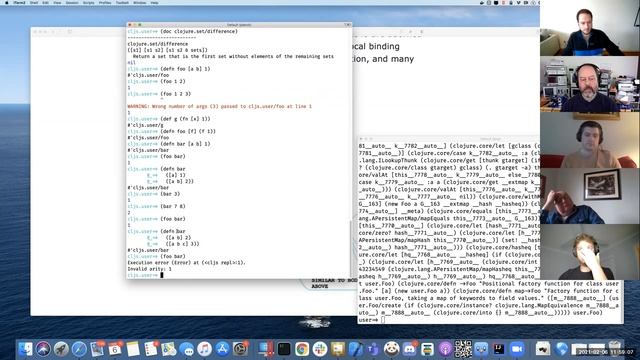Screen dimensions: 640x360
Task: Open the Profiles menu
Action: [105, 2]
